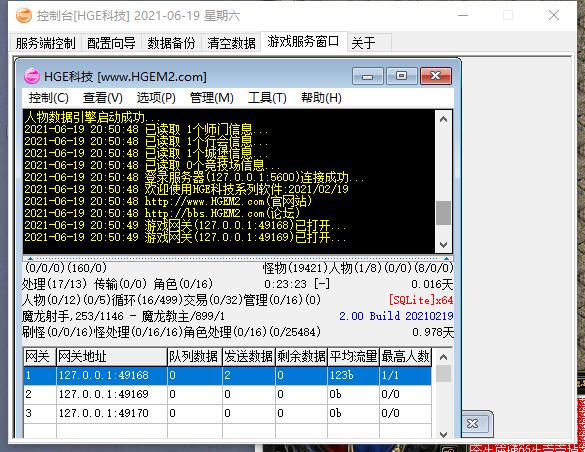Open the 查看(V) menu
The height and width of the screenshot is (452, 585).
[103, 98]
